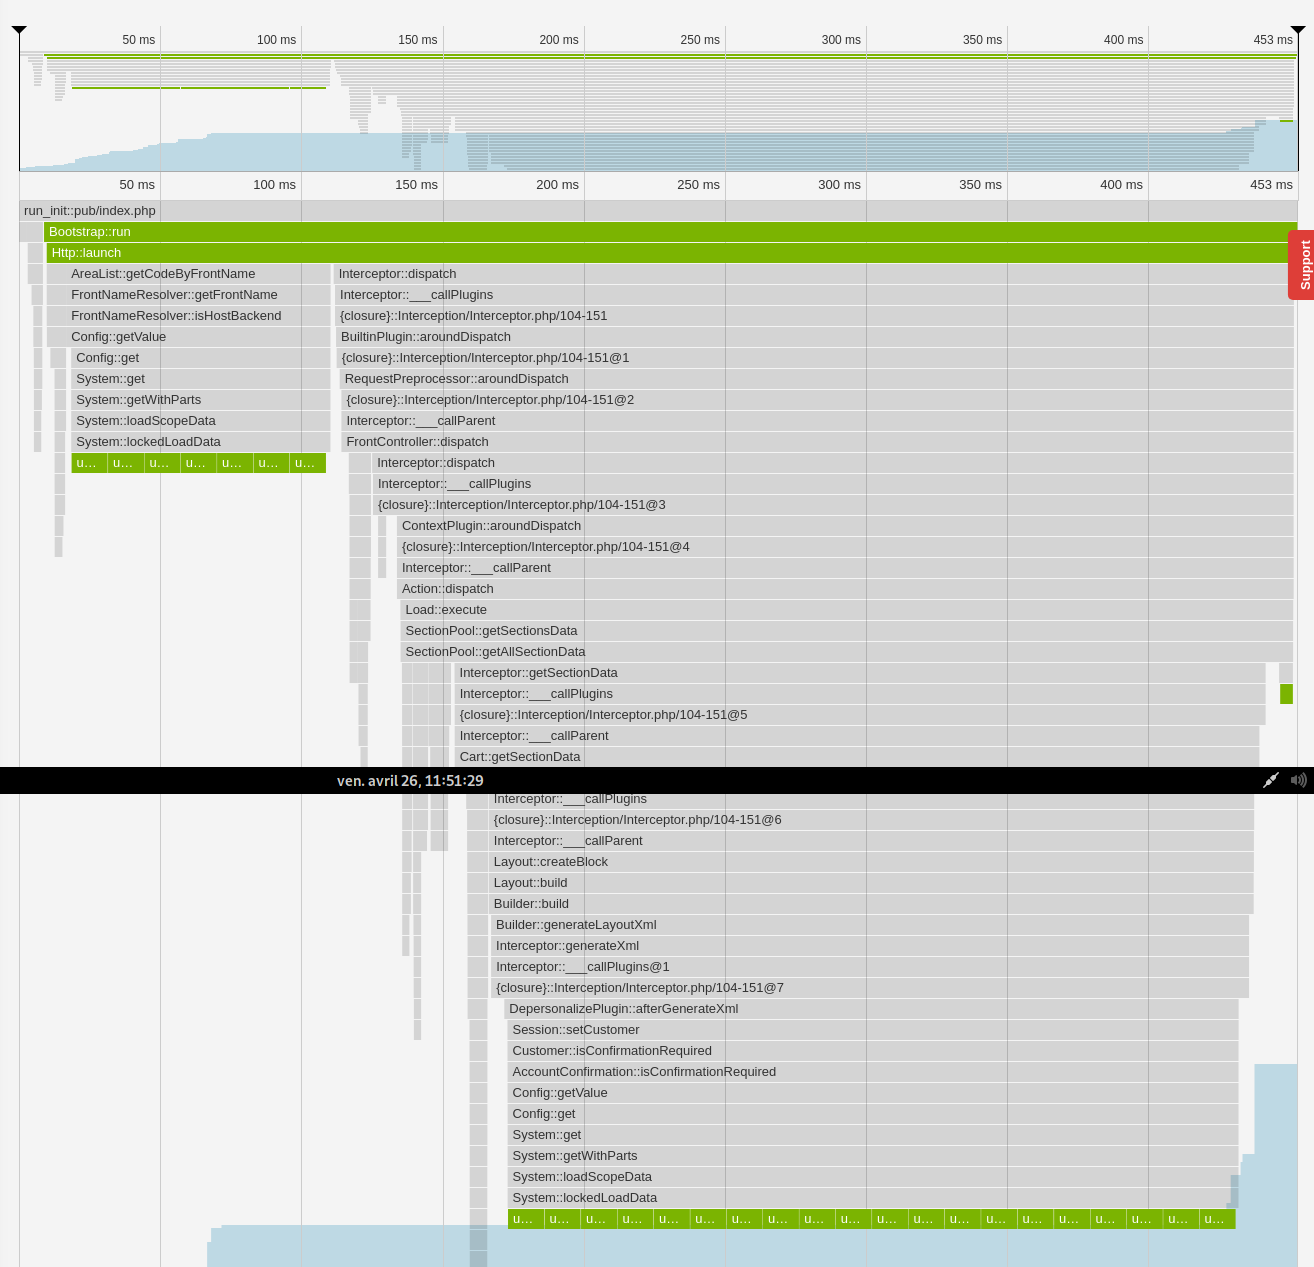The width and height of the screenshot is (1314, 1267).
Task: Open the Support tab on the right edge
Action: click(1302, 264)
